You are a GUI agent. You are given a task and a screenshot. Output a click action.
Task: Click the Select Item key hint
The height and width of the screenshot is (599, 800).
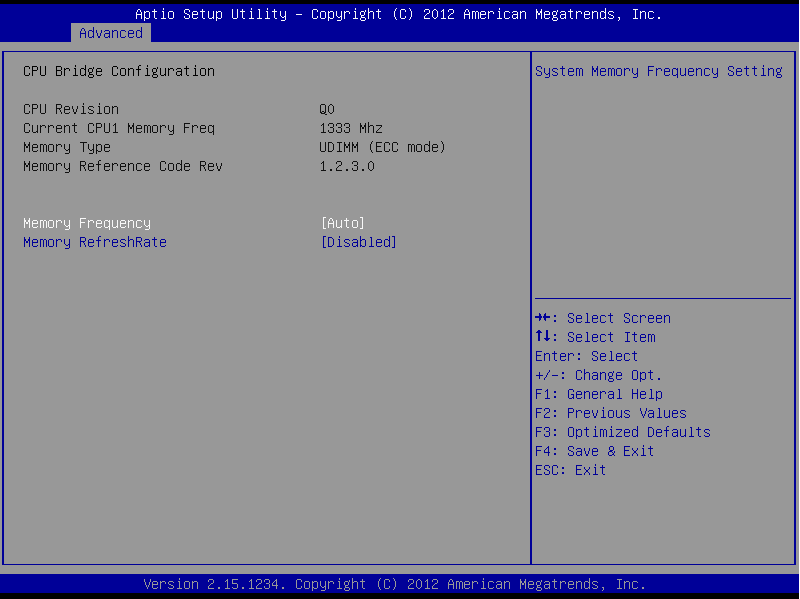tap(595, 337)
